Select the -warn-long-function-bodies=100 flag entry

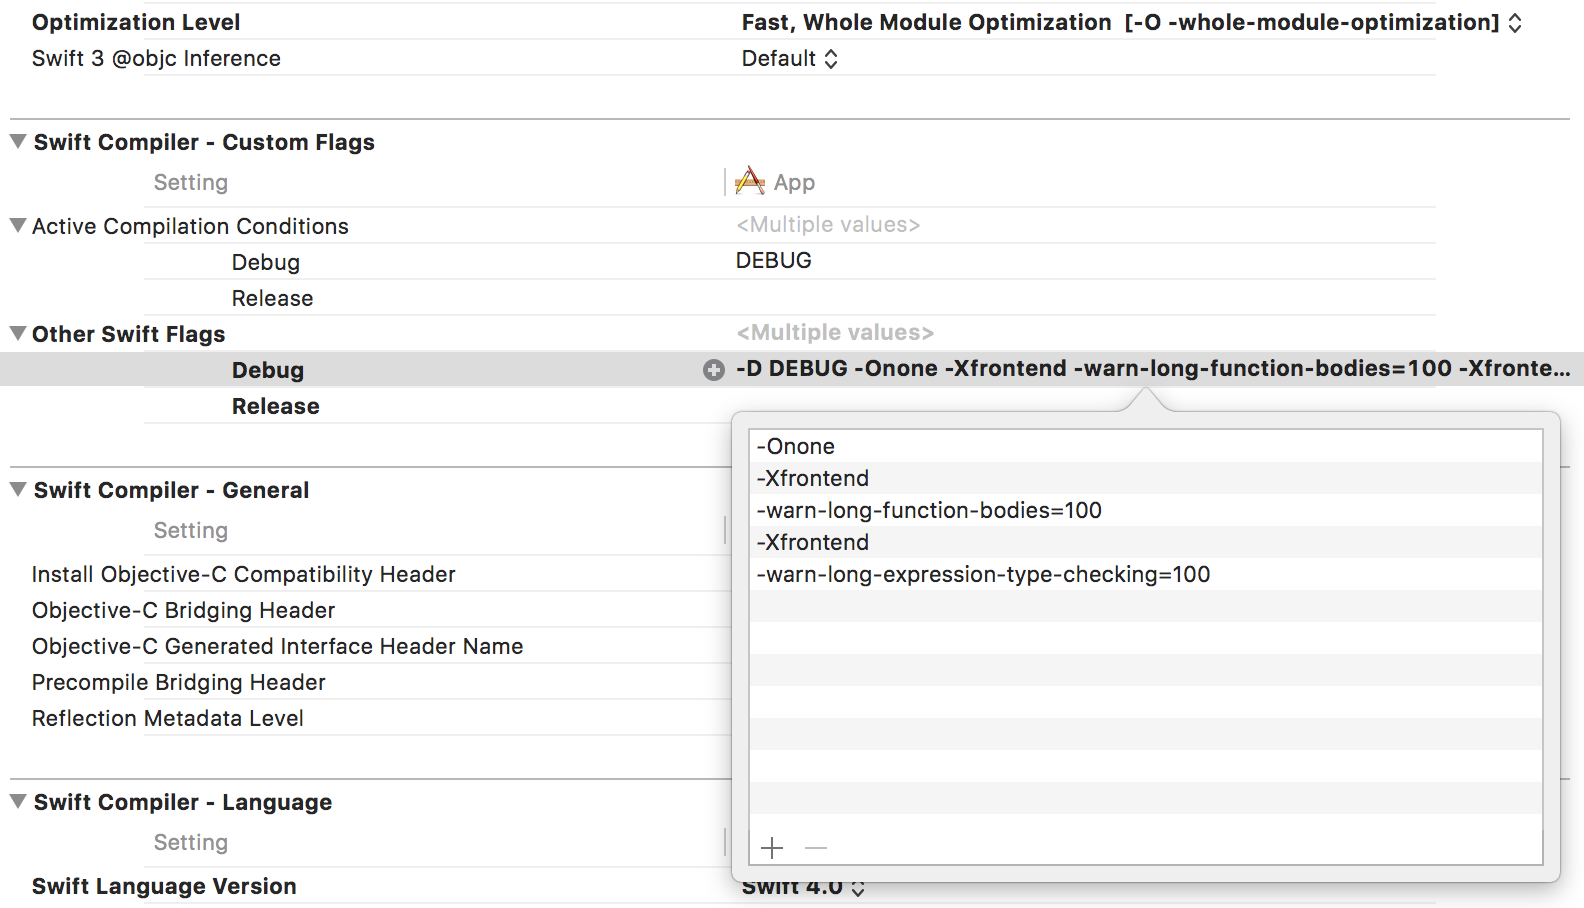click(1146, 510)
